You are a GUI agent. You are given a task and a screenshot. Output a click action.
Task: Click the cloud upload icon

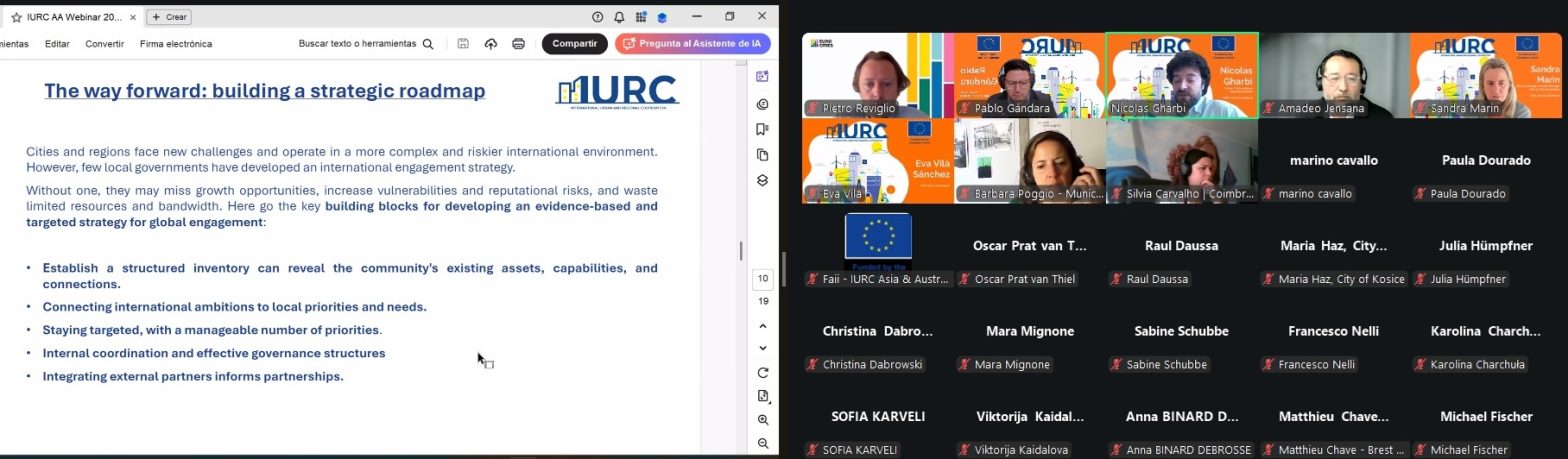tap(490, 44)
